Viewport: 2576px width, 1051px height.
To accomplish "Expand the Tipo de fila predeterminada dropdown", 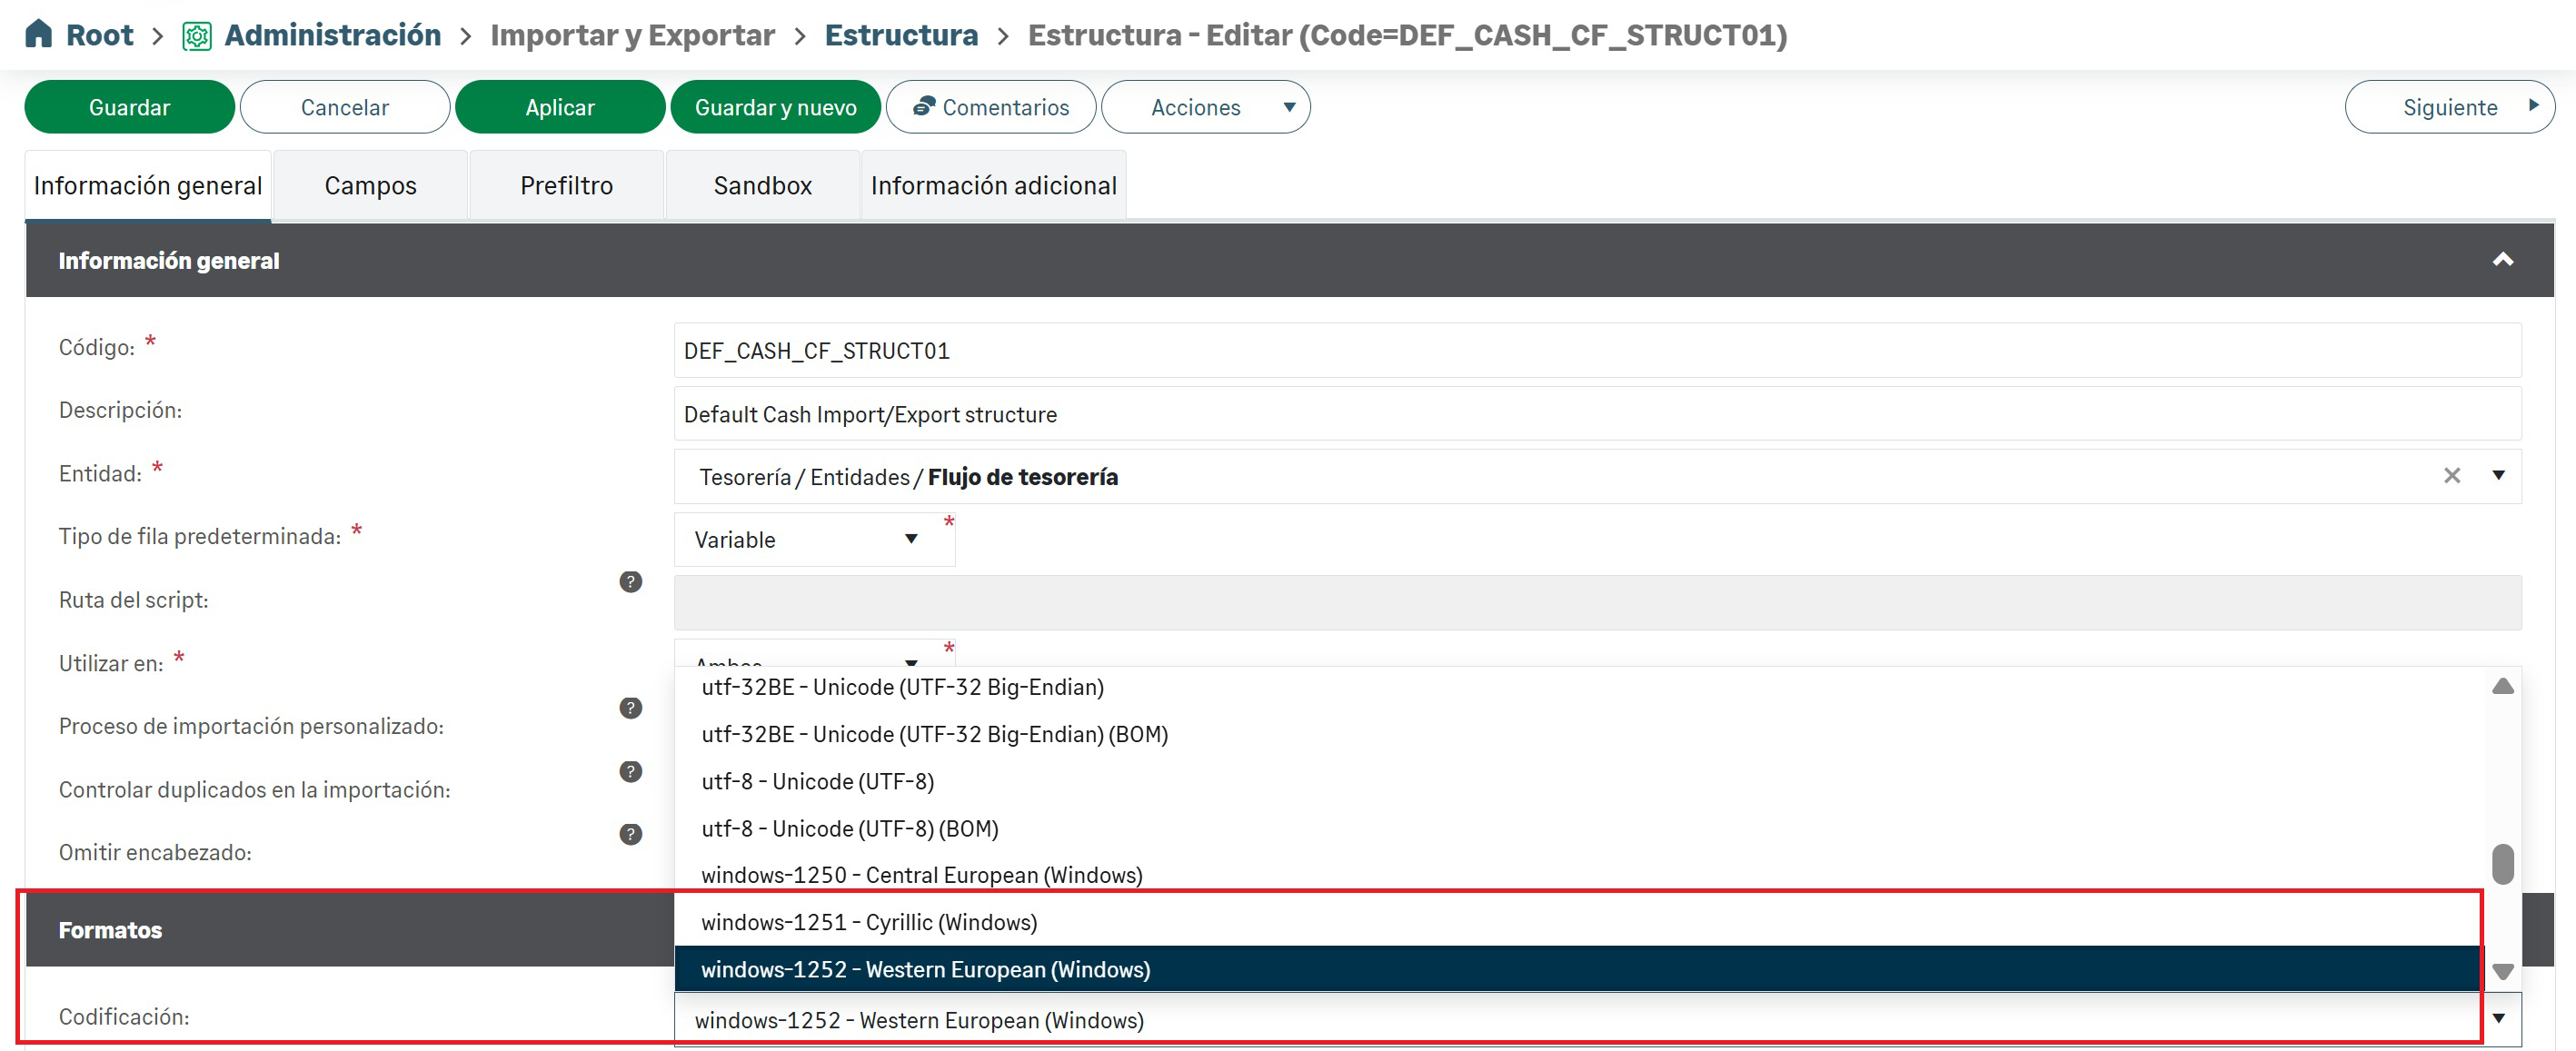I will point(910,539).
